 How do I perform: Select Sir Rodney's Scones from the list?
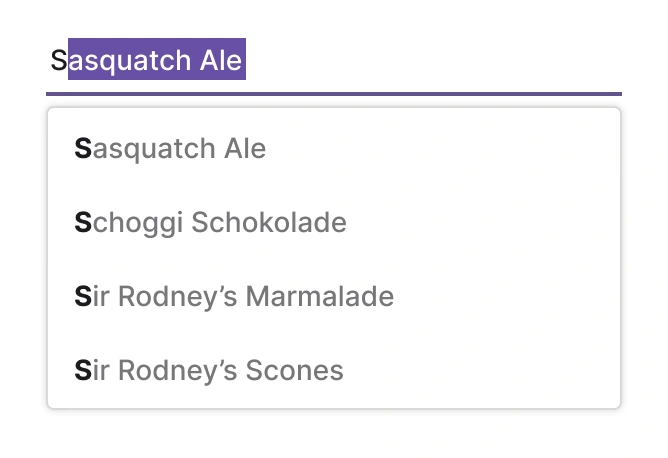209,370
